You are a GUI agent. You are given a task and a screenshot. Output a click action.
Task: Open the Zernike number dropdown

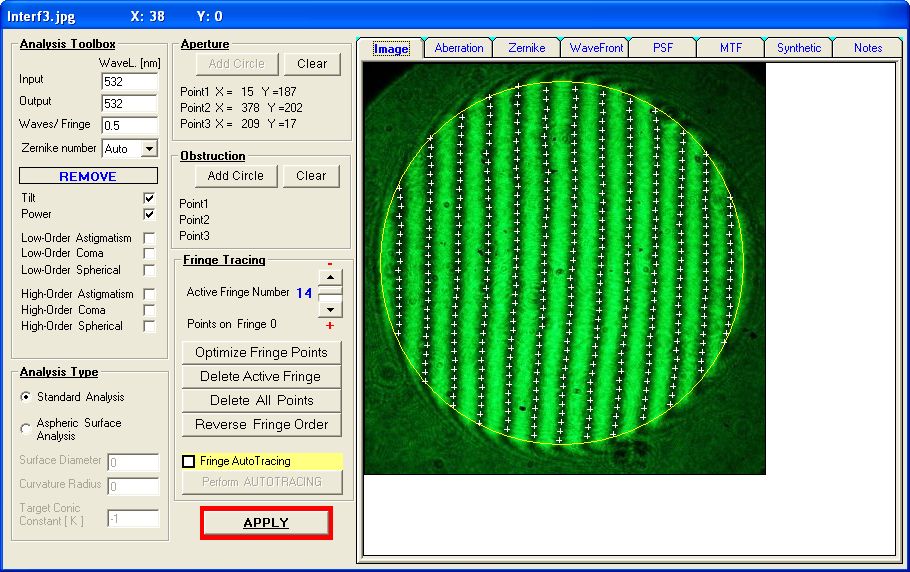149,149
